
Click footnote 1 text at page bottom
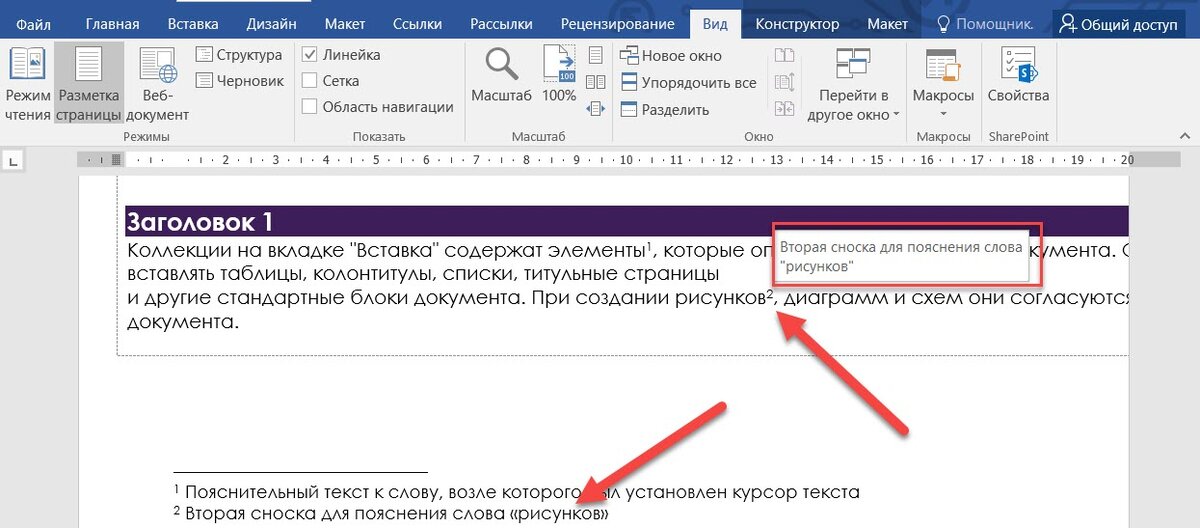[x=516, y=492]
